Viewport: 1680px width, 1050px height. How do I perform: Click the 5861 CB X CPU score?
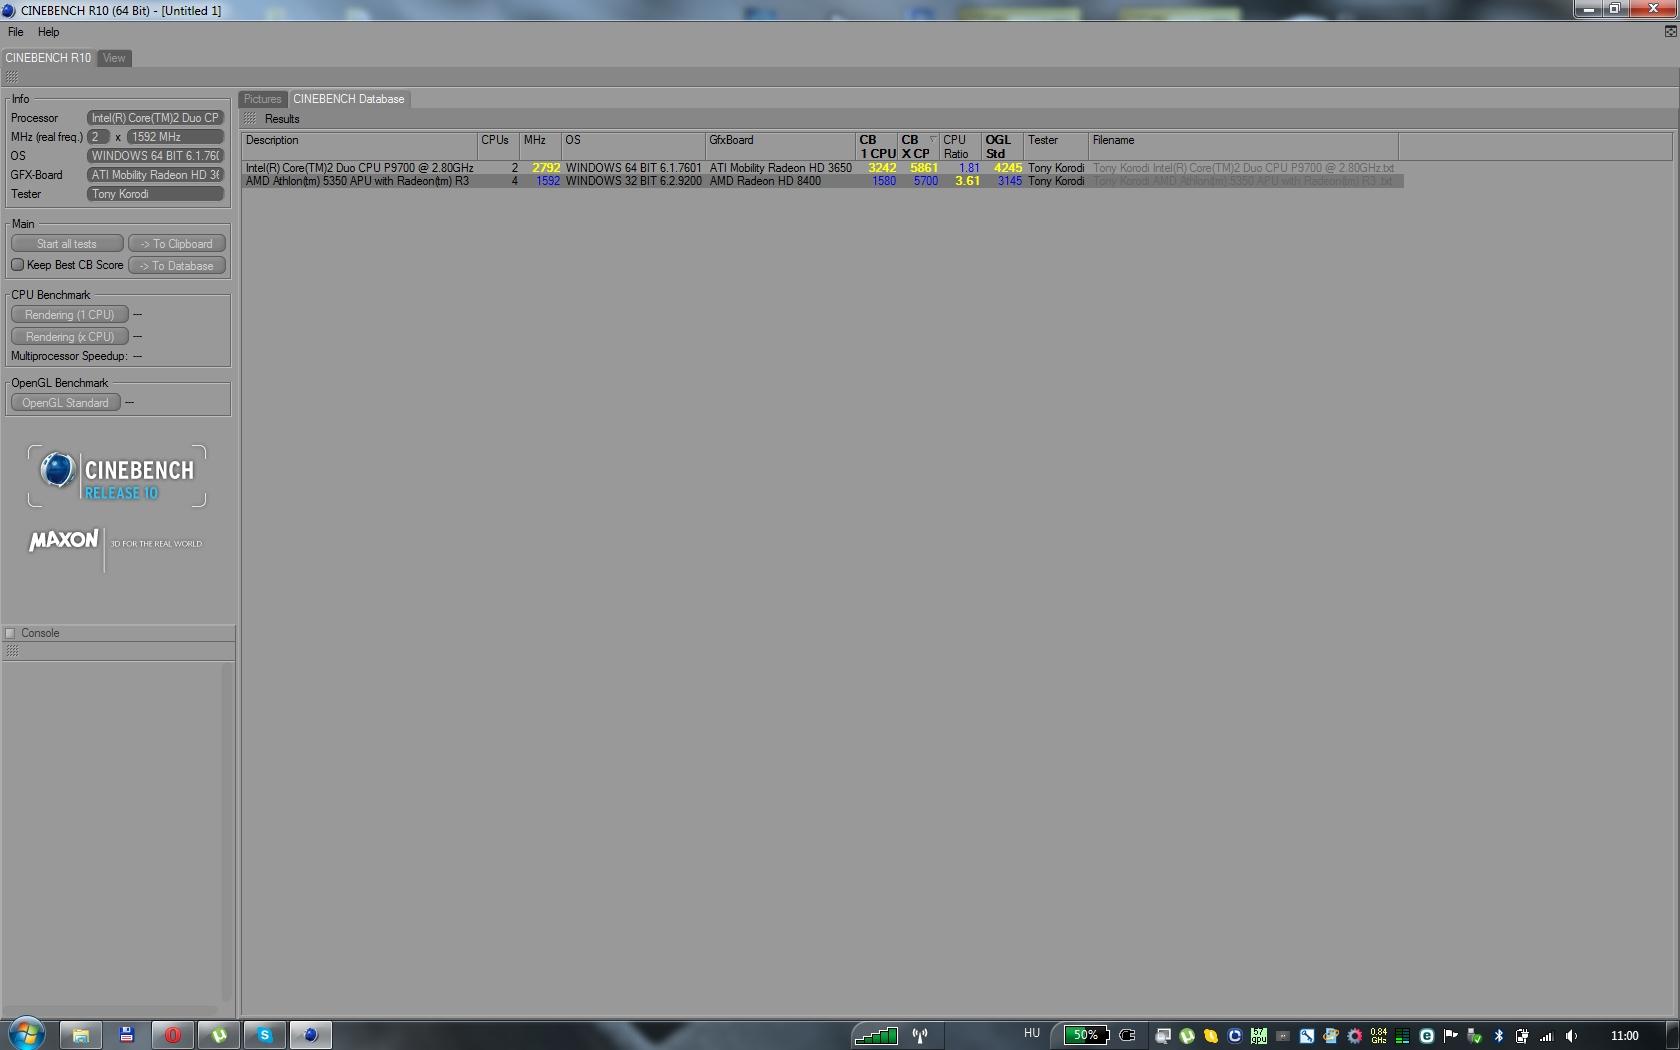pos(923,168)
